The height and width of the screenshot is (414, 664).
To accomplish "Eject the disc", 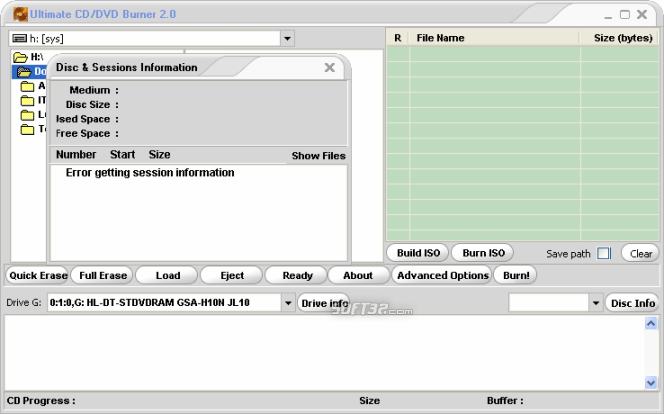I will pyautogui.click(x=232, y=276).
